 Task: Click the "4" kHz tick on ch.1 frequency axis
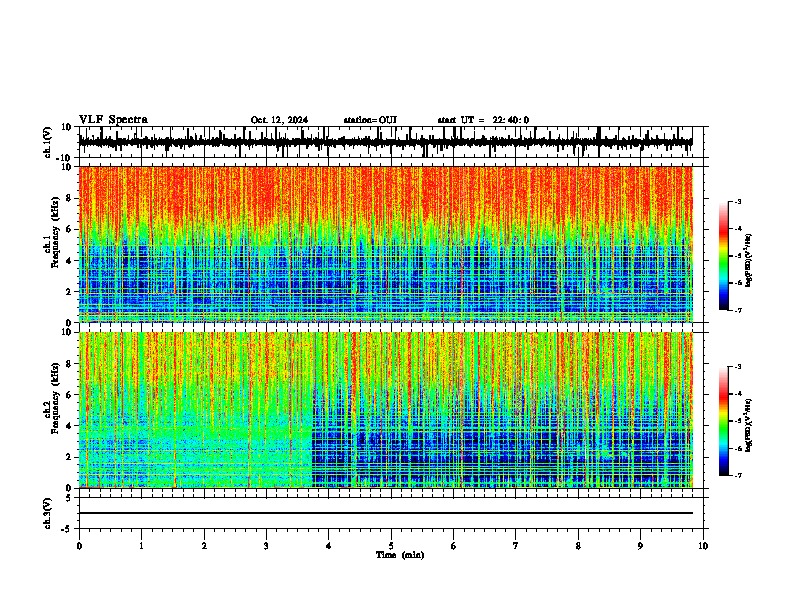pyautogui.click(x=69, y=261)
